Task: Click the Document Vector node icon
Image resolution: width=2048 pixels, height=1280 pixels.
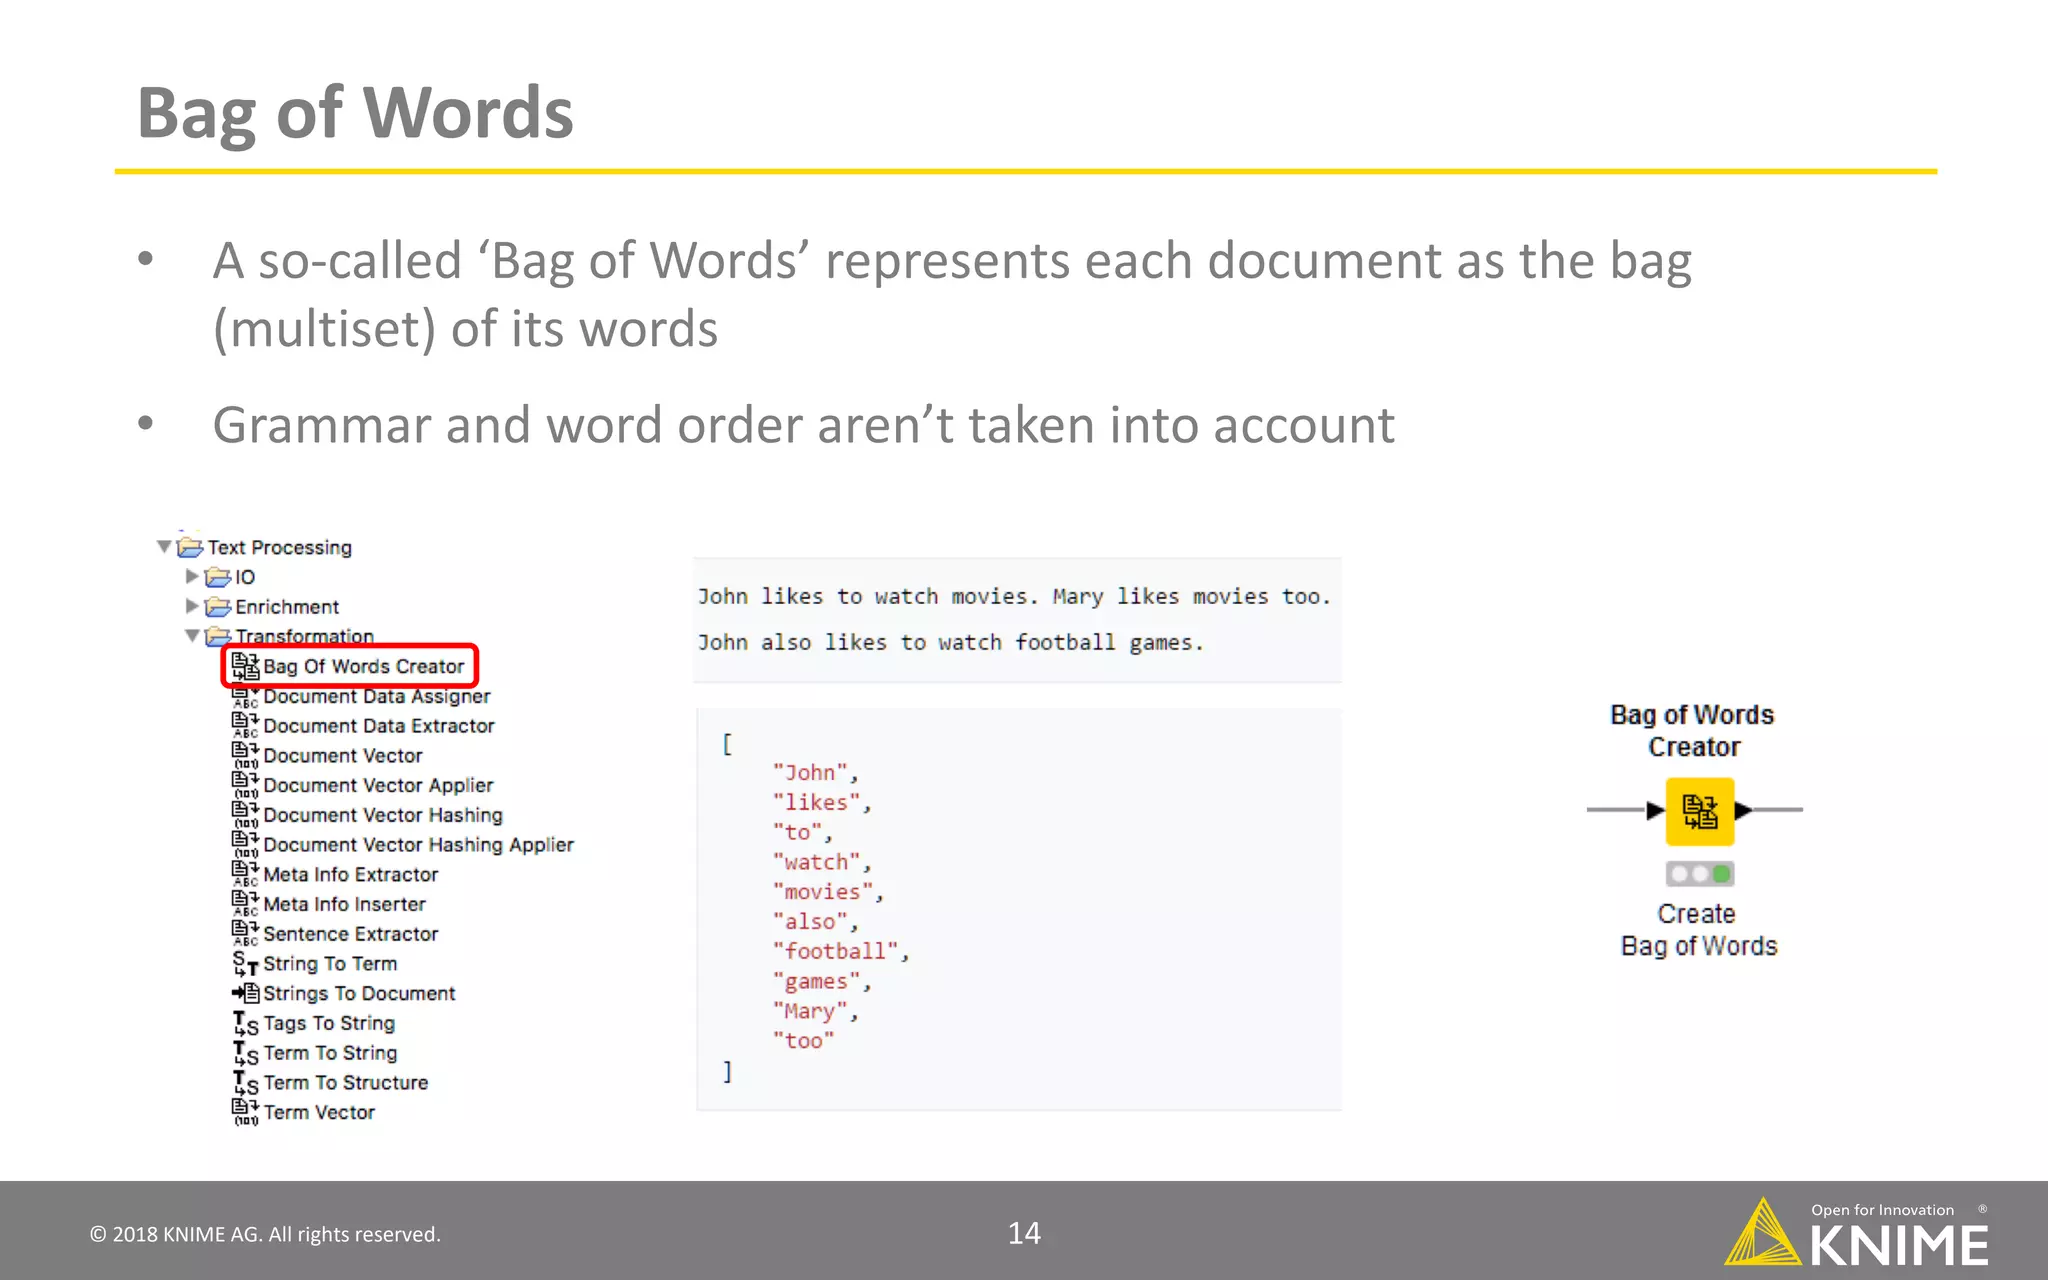Action: click(245, 756)
